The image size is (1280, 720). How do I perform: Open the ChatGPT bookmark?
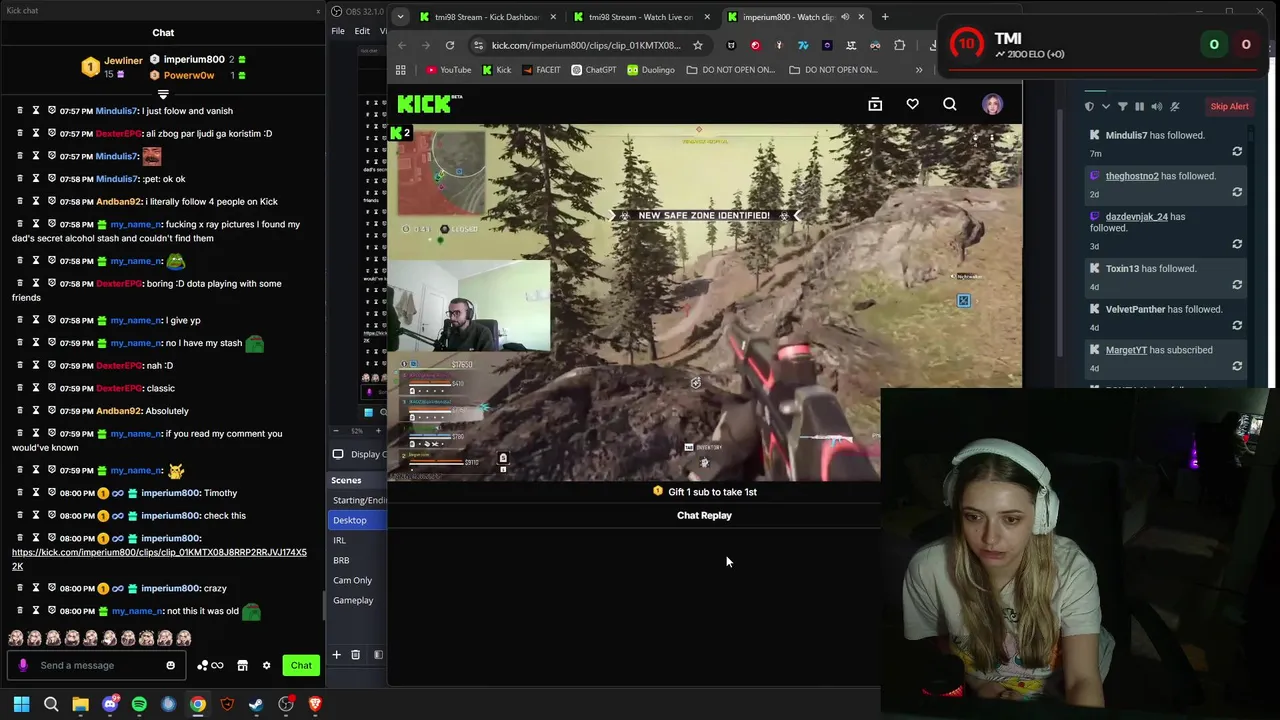click(593, 70)
